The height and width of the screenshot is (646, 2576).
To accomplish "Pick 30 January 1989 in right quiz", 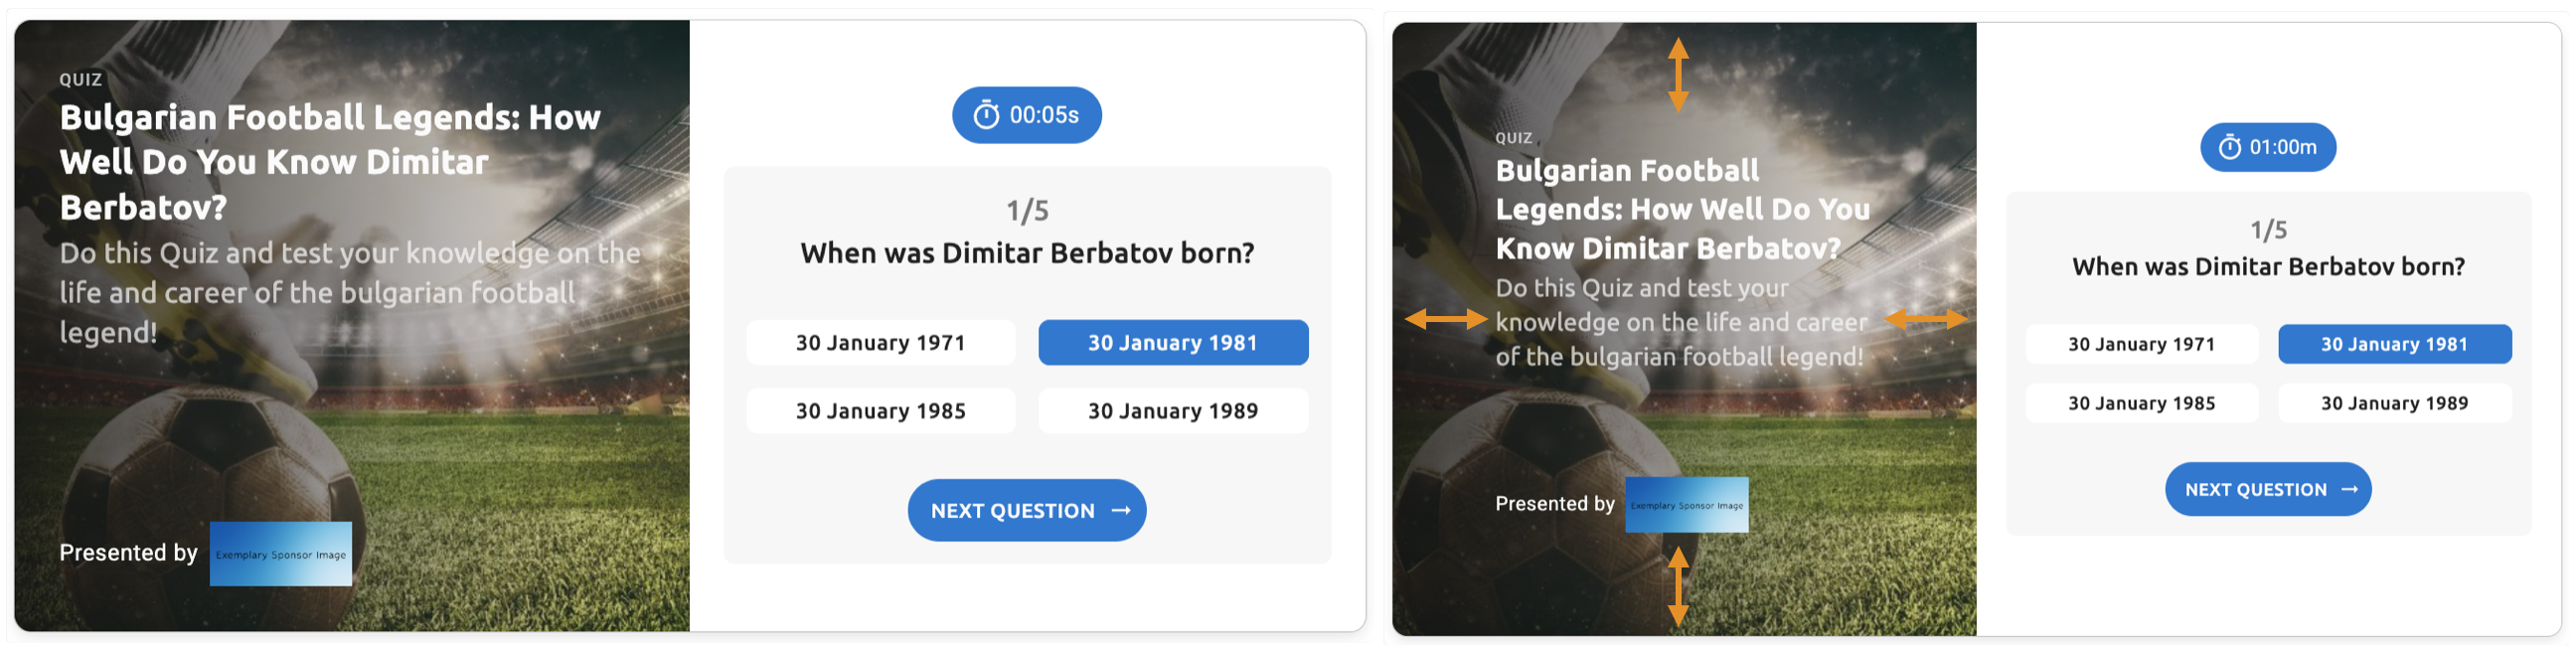I will [x=2394, y=404].
